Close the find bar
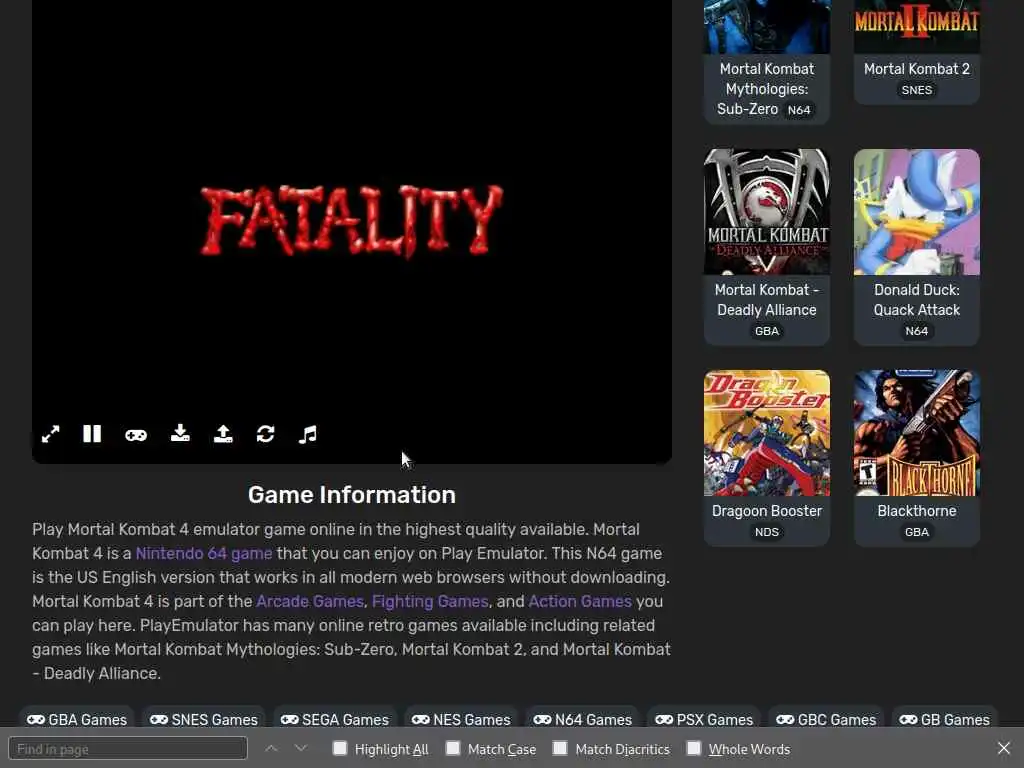 pyautogui.click(x=1004, y=748)
